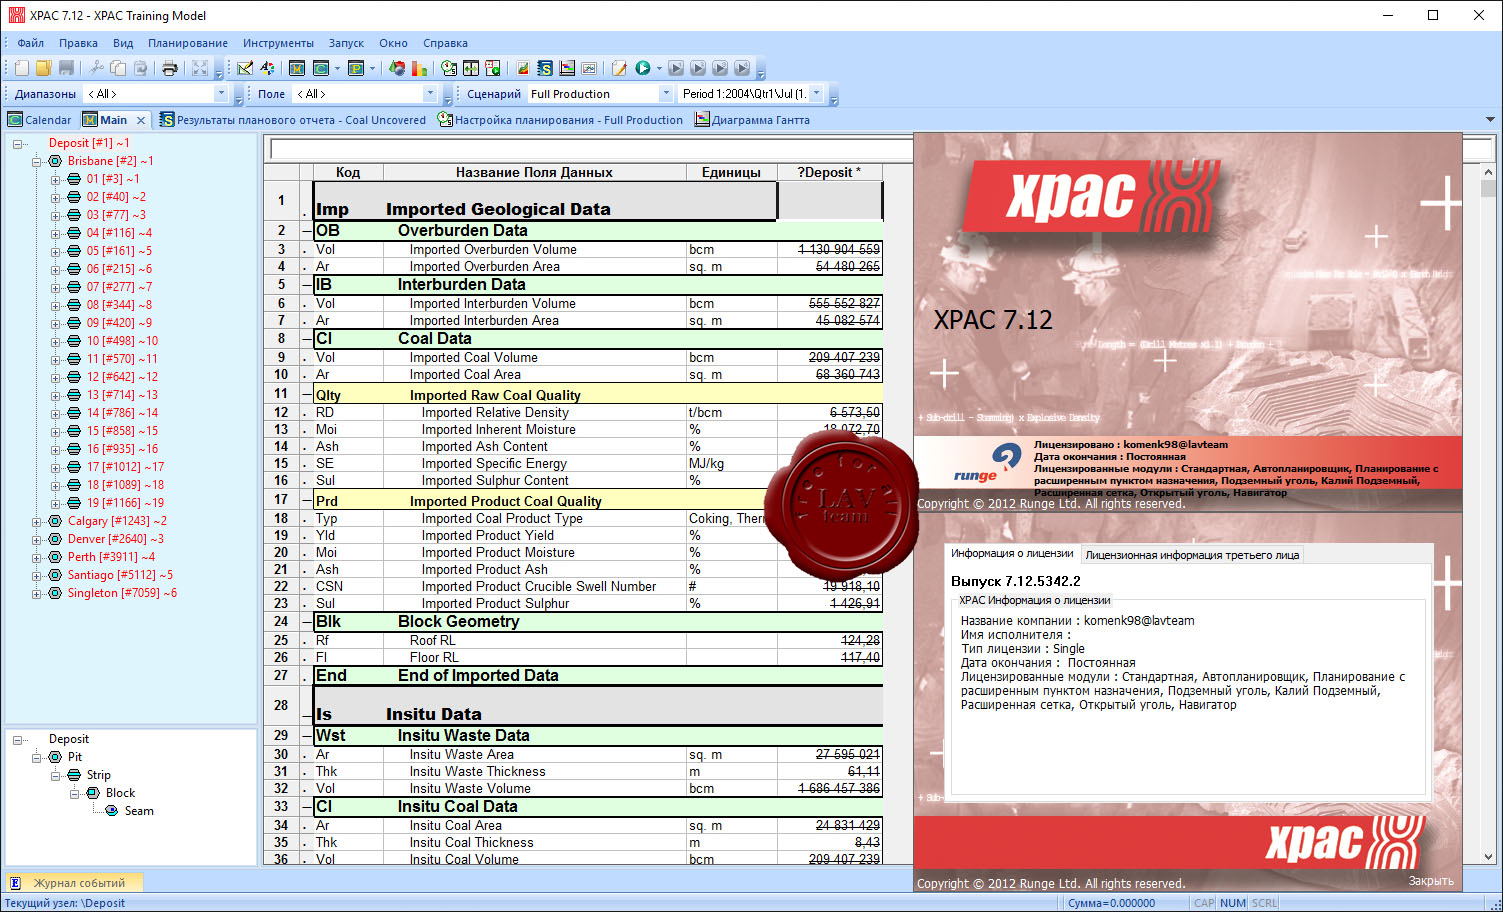Expand the Calgary [#1243] tree node
Screen dimensions: 1503x912
pos(37,521)
